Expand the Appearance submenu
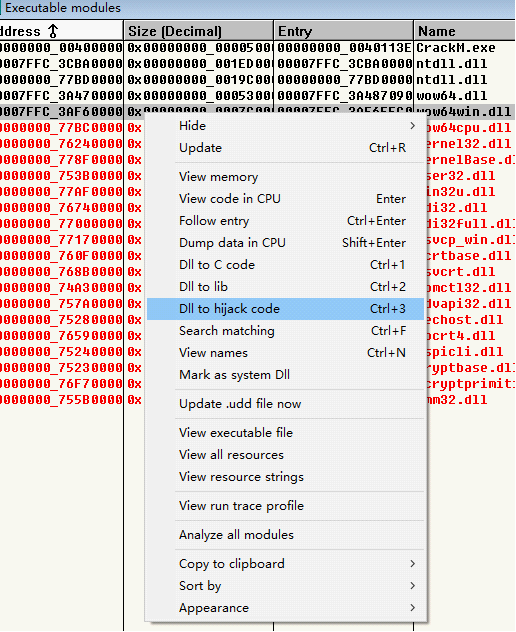 tap(285, 608)
